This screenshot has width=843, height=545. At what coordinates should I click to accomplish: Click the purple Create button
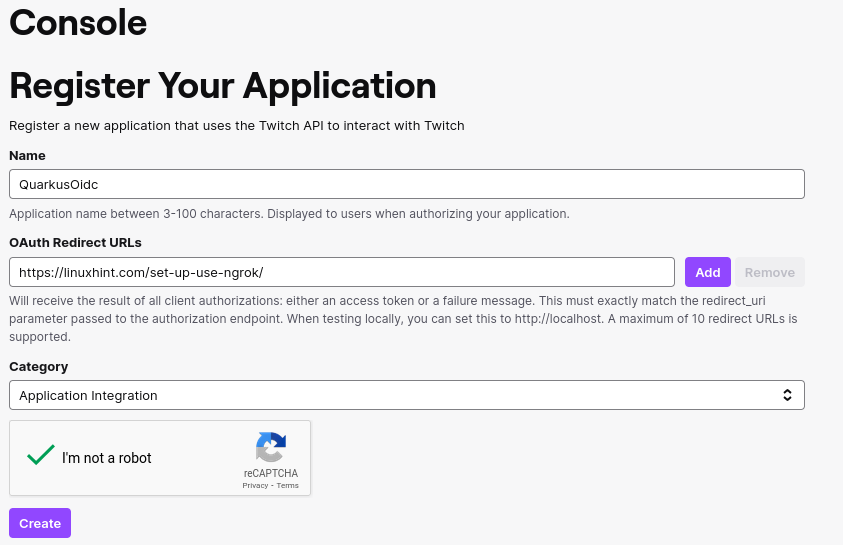click(x=40, y=523)
